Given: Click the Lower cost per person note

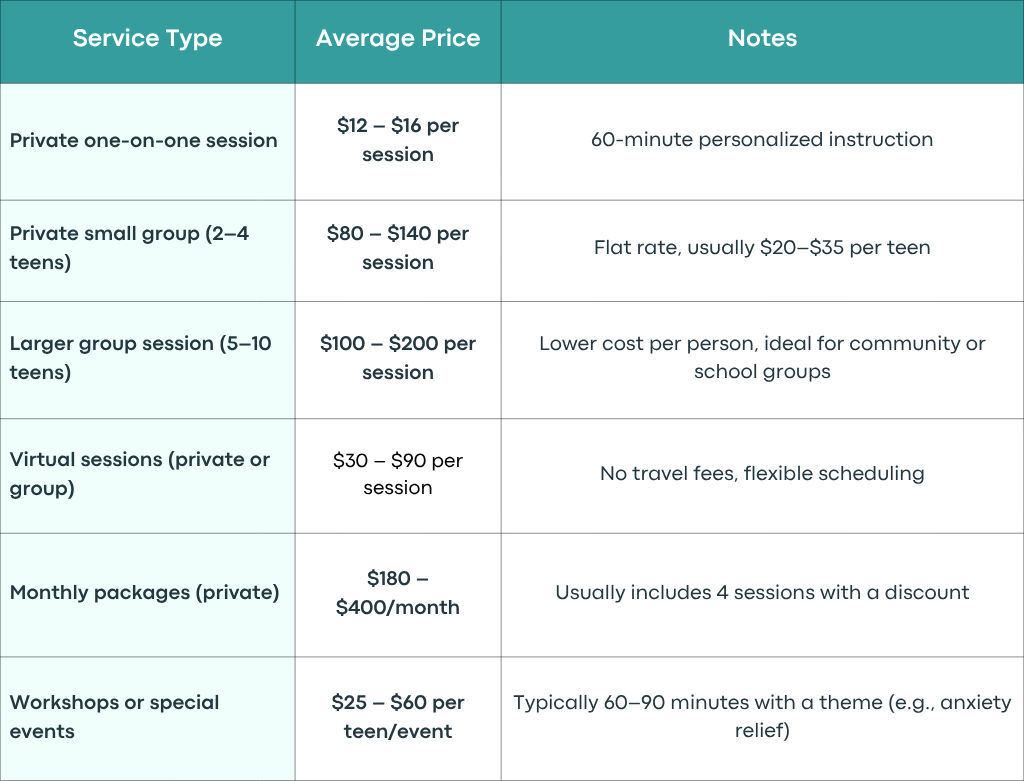Looking at the screenshot, I should (762, 357).
